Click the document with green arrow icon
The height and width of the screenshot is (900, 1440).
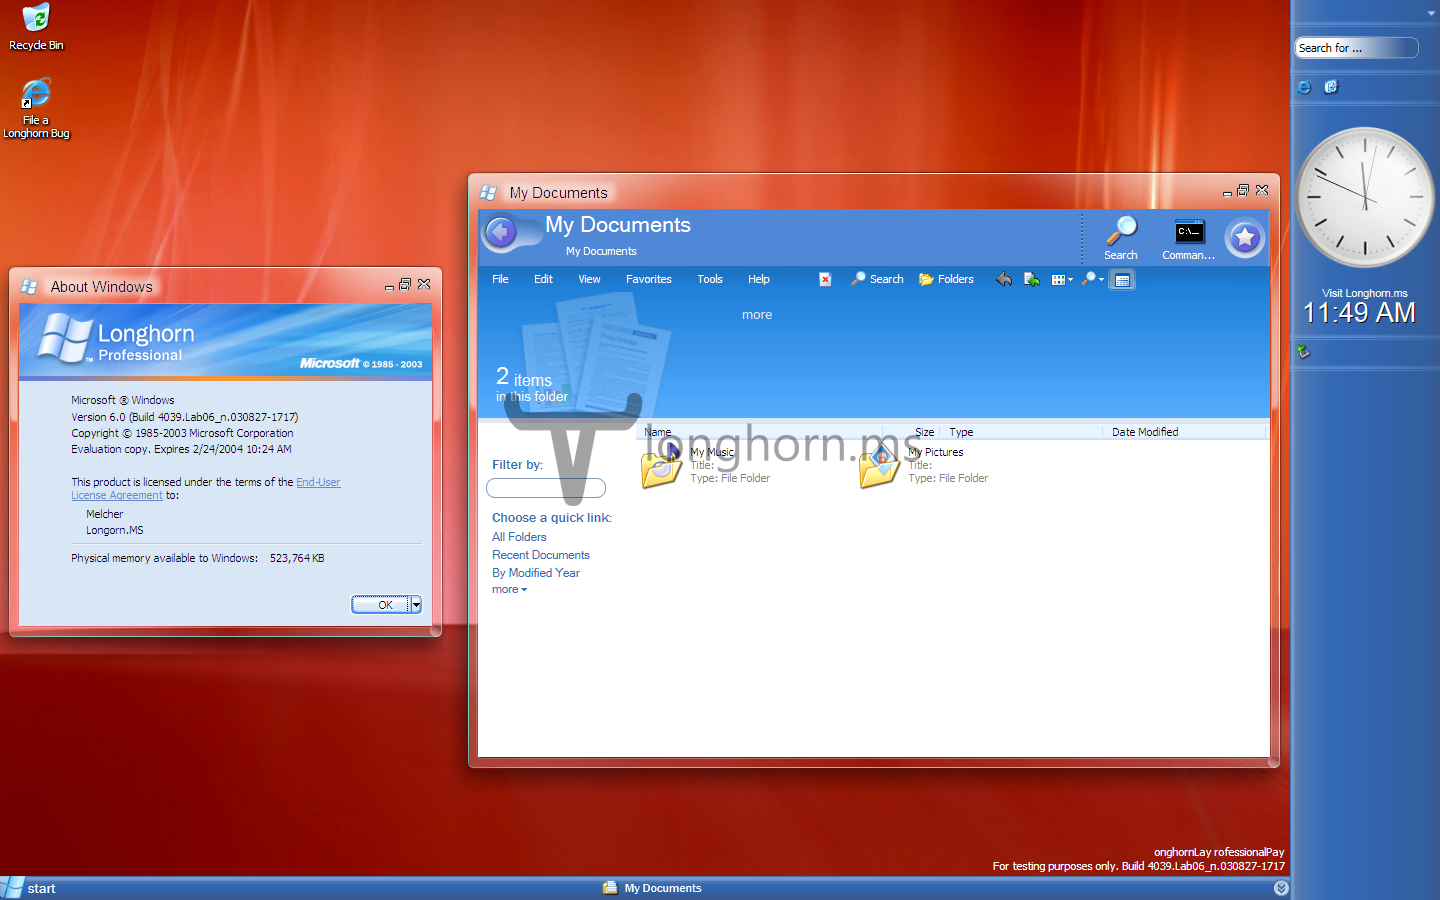(1032, 280)
